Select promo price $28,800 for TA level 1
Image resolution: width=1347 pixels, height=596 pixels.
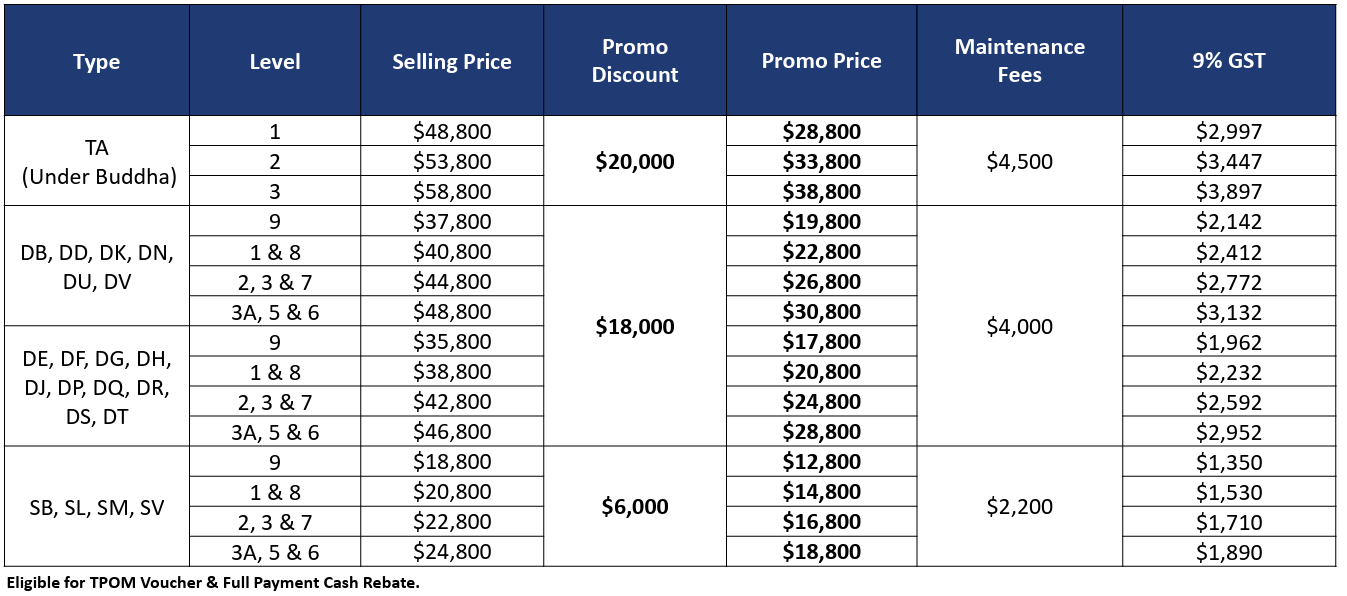tap(822, 131)
